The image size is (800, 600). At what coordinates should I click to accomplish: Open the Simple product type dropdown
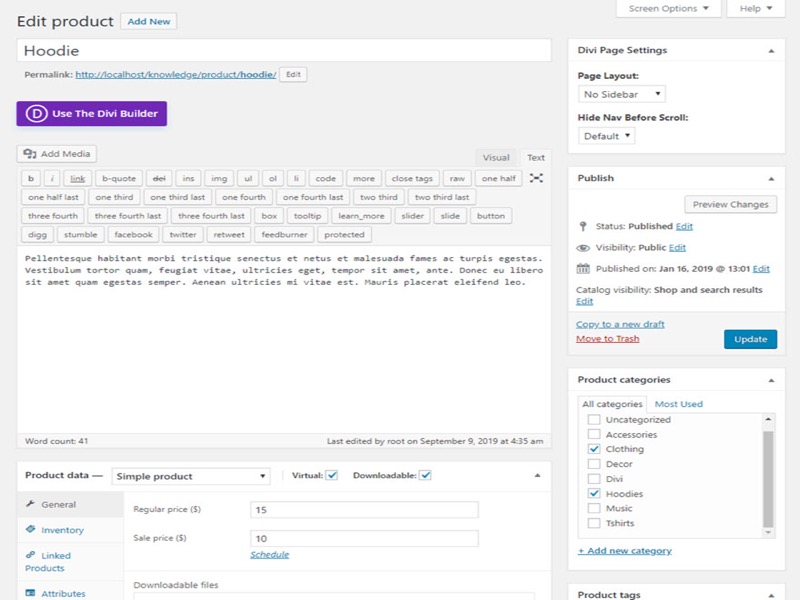(x=191, y=476)
